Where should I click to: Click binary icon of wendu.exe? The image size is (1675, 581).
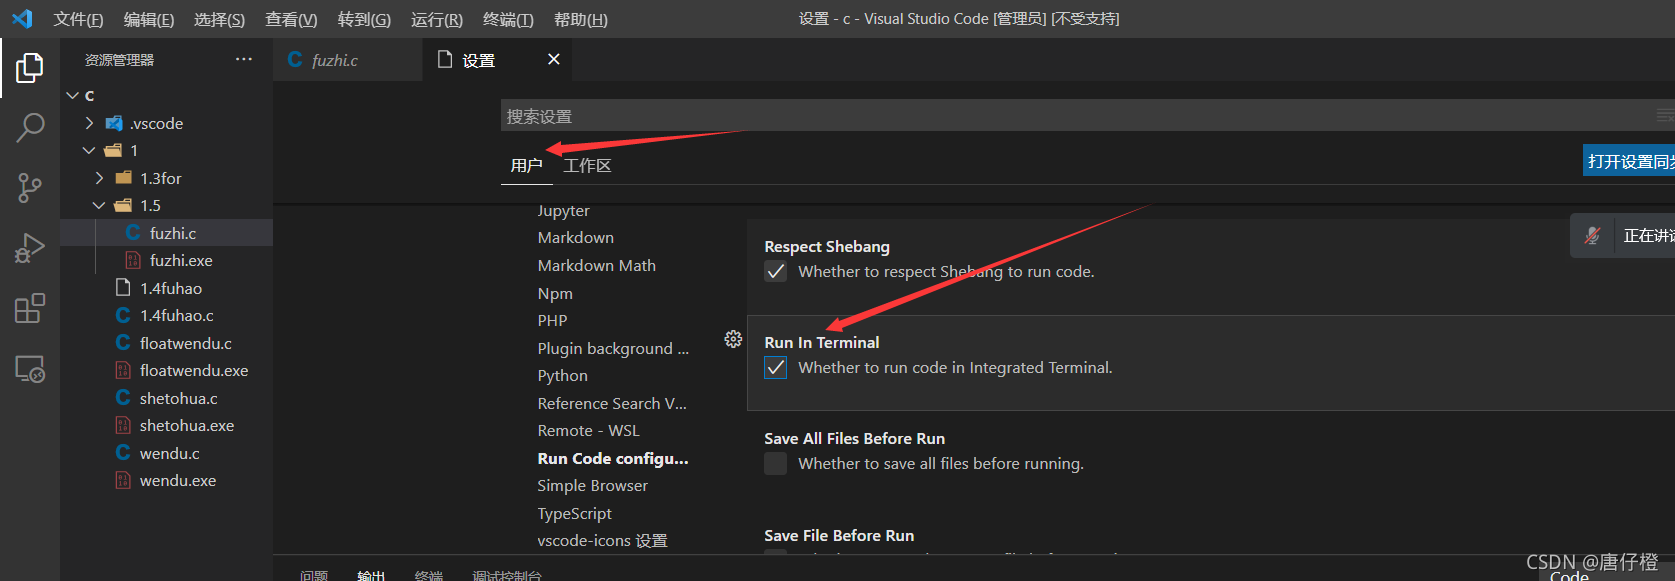(x=123, y=480)
